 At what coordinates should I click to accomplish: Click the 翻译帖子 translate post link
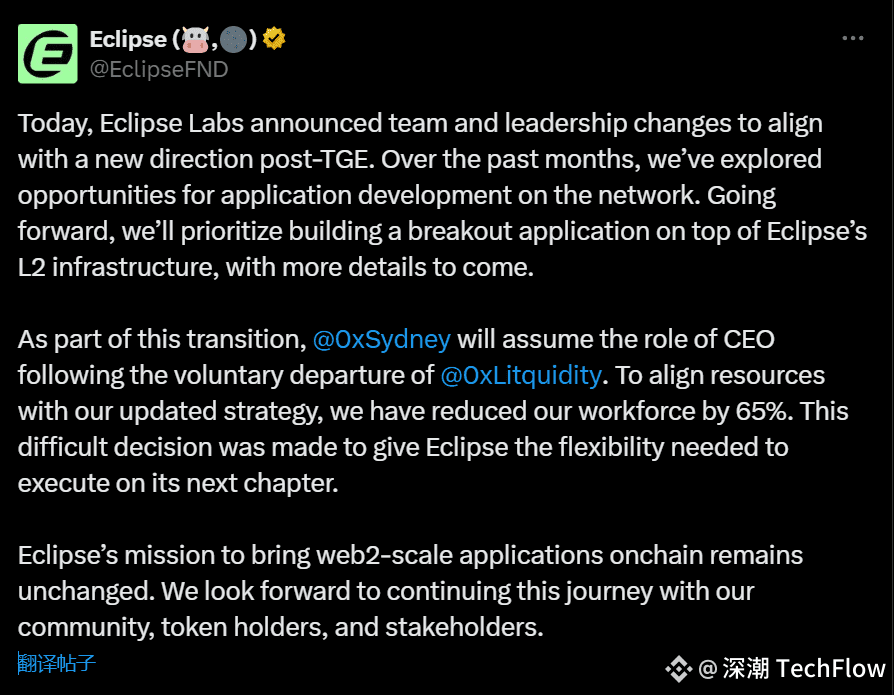[56, 663]
